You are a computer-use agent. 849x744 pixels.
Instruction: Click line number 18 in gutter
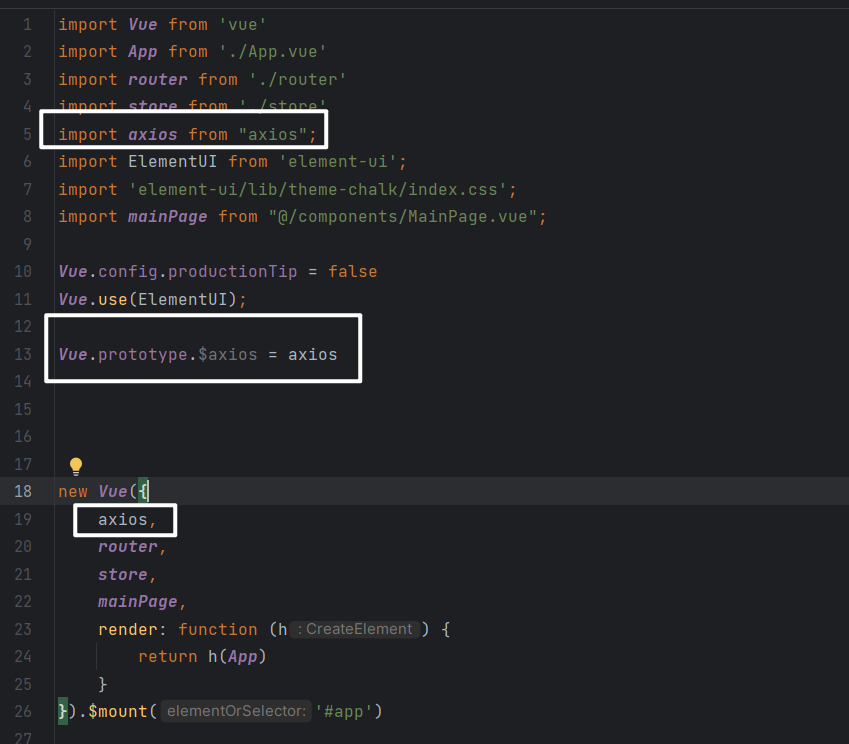(x=23, y=492)
